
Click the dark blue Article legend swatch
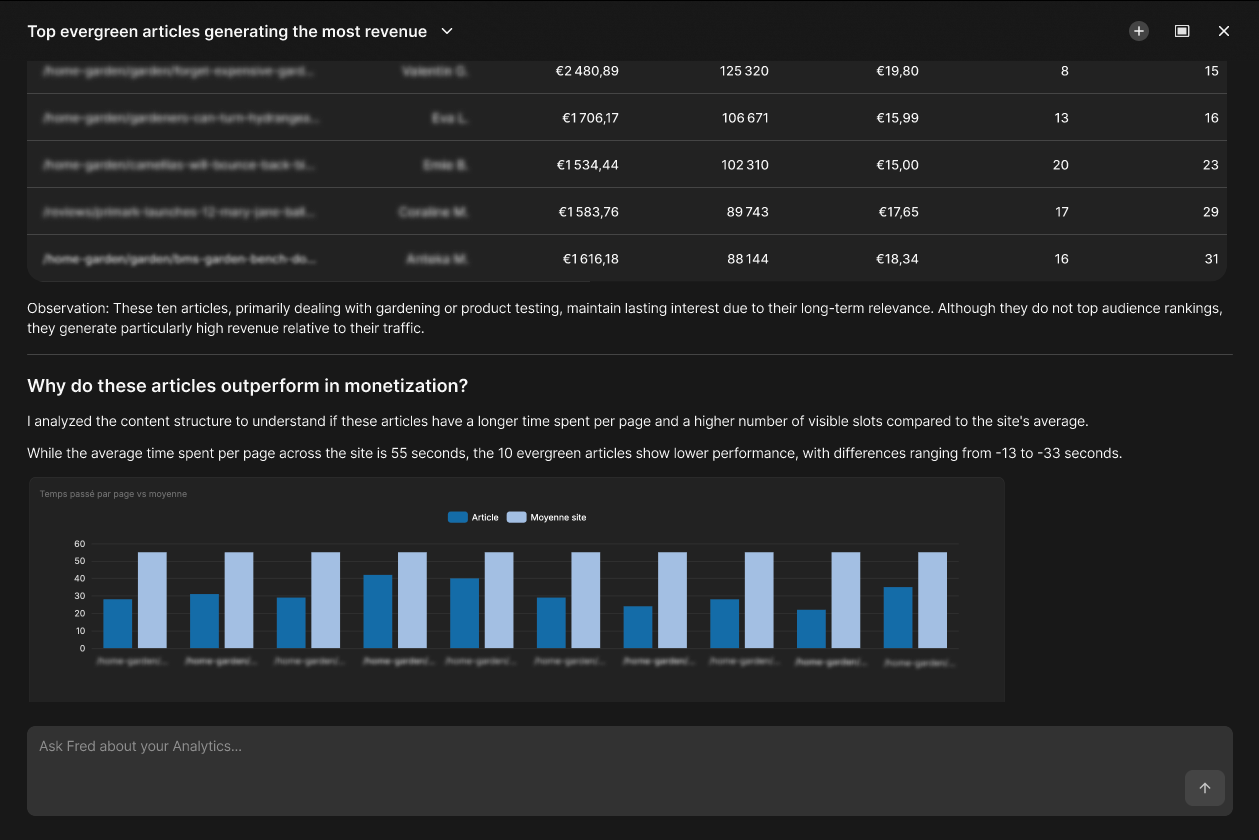(x=458, y=517)
